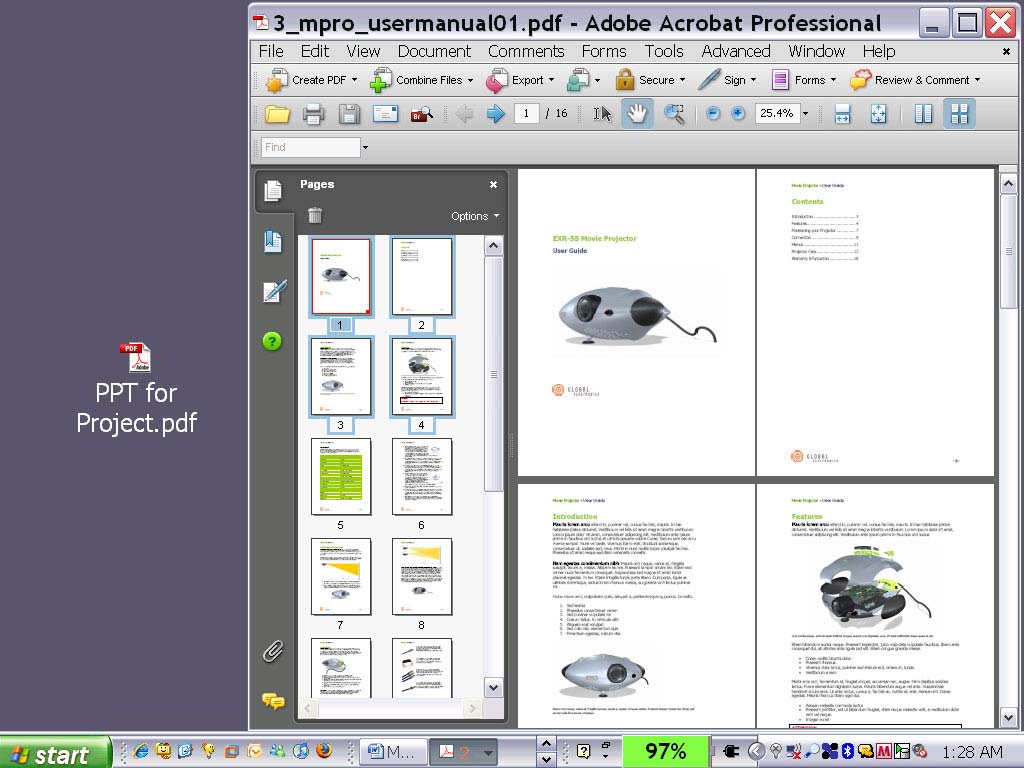Select page 6 thumbnail
Image resolution: width=1024 pixels, height=768 pixels.
421,477
